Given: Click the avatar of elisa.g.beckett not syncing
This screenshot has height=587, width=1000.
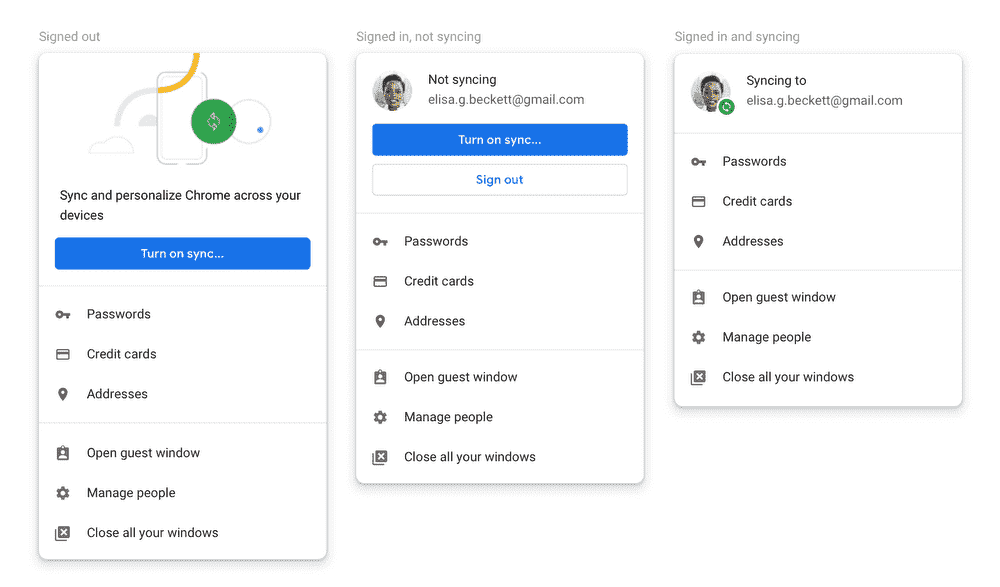Looking at the screenshot, I should [392, 89].
